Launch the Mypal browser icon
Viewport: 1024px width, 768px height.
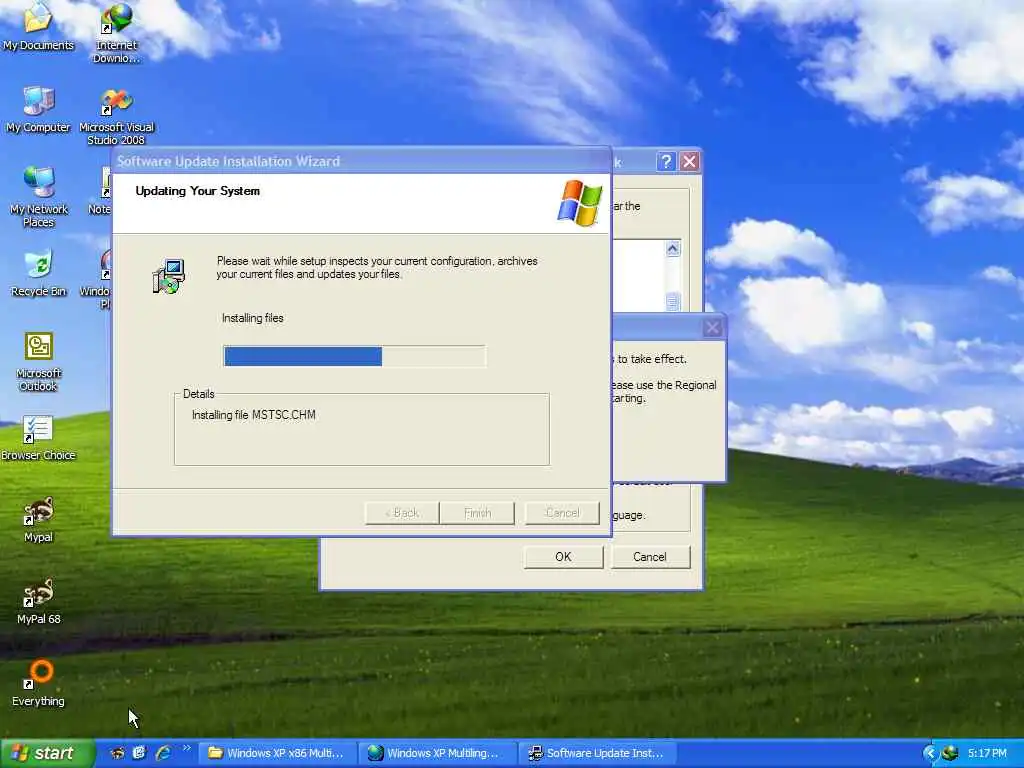tap(39, 520)
